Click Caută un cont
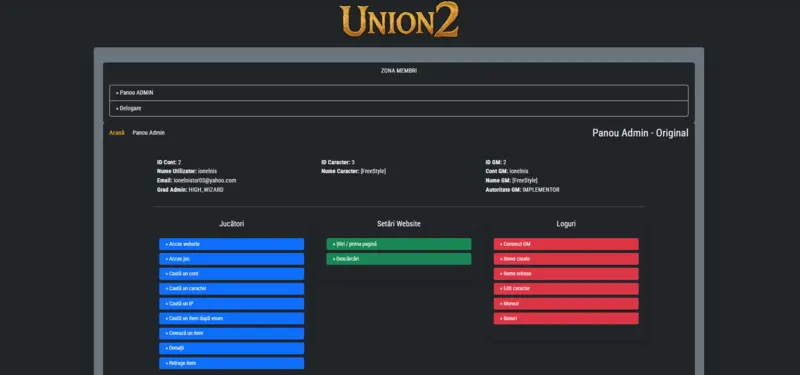Viewport: 800px width, 375px height. click(x=232, y=273)
